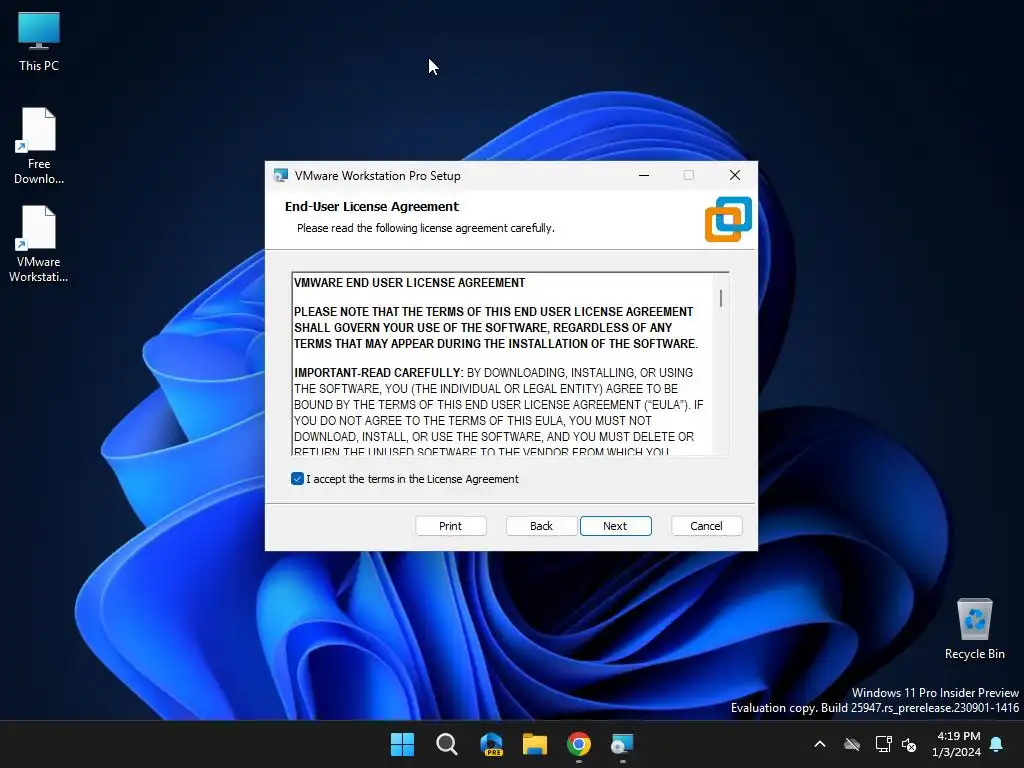Click 'End-User License Agreement' title

pyautogui.click(x=372, y=206)
